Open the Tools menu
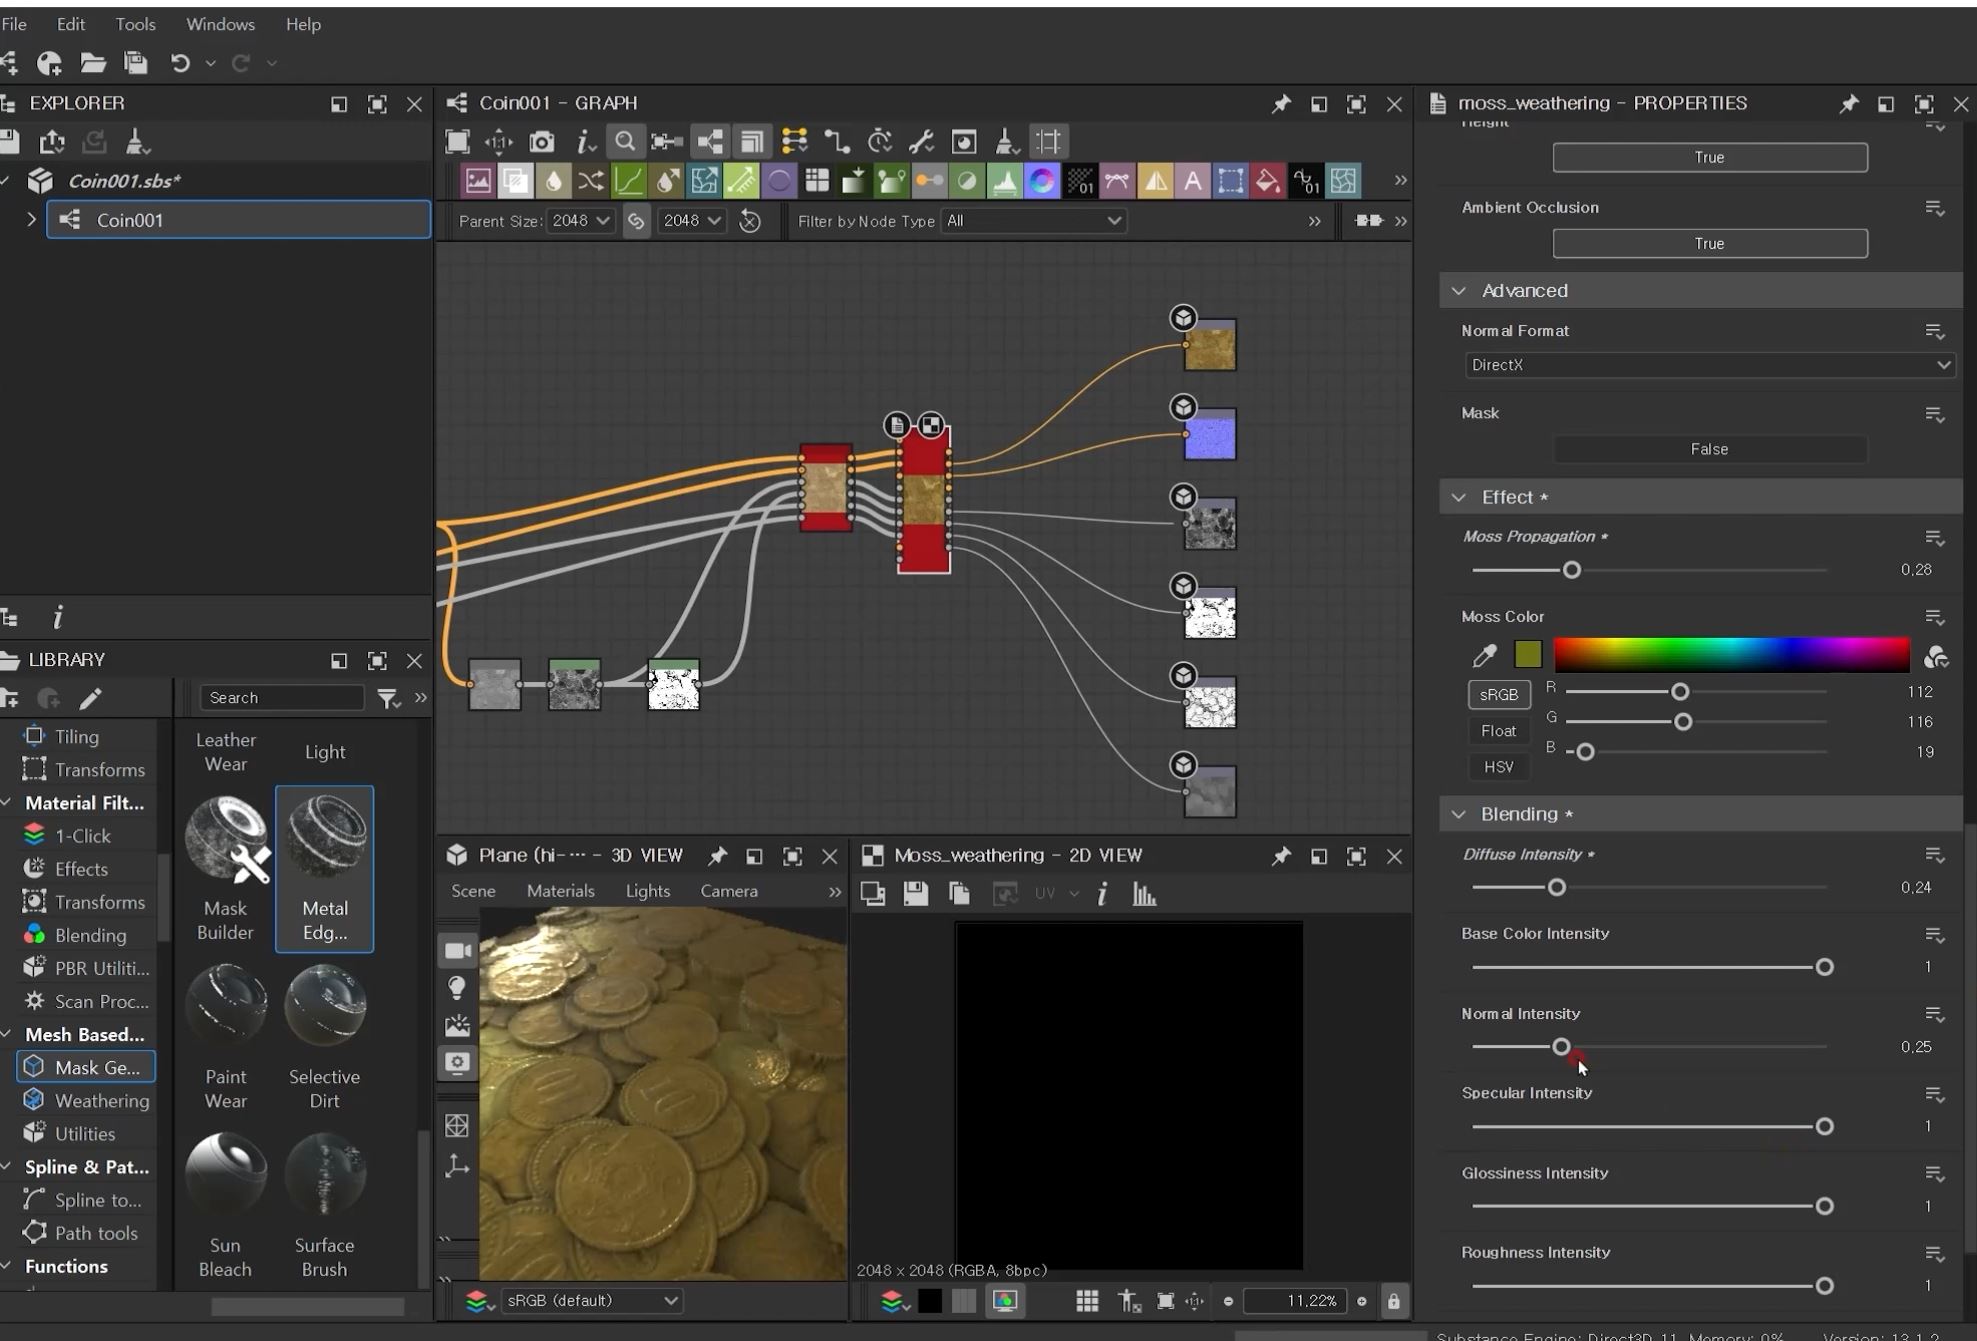Screen dimensions: 1977x1341 click(135, 24)
